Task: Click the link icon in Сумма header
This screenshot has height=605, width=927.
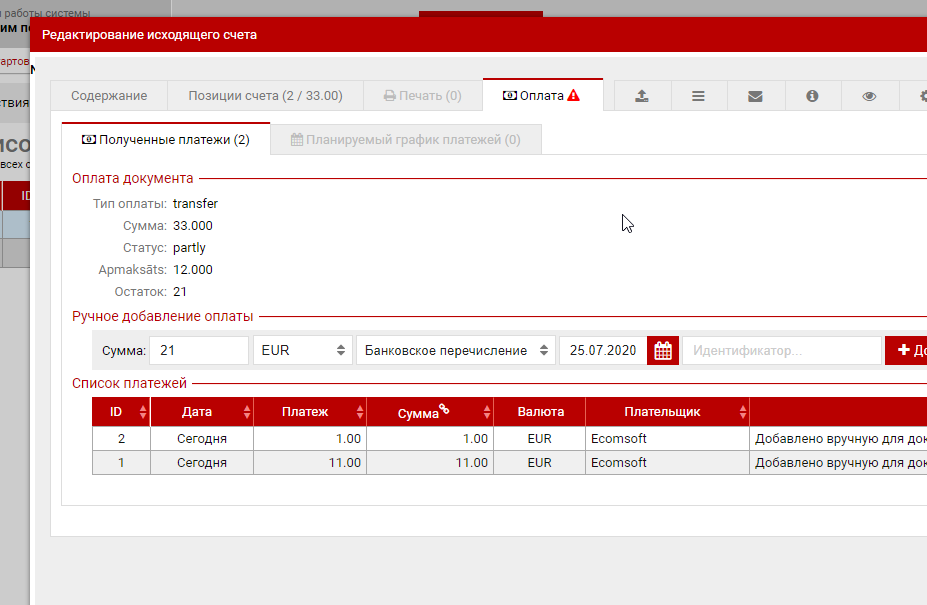Action: point(444,408)
